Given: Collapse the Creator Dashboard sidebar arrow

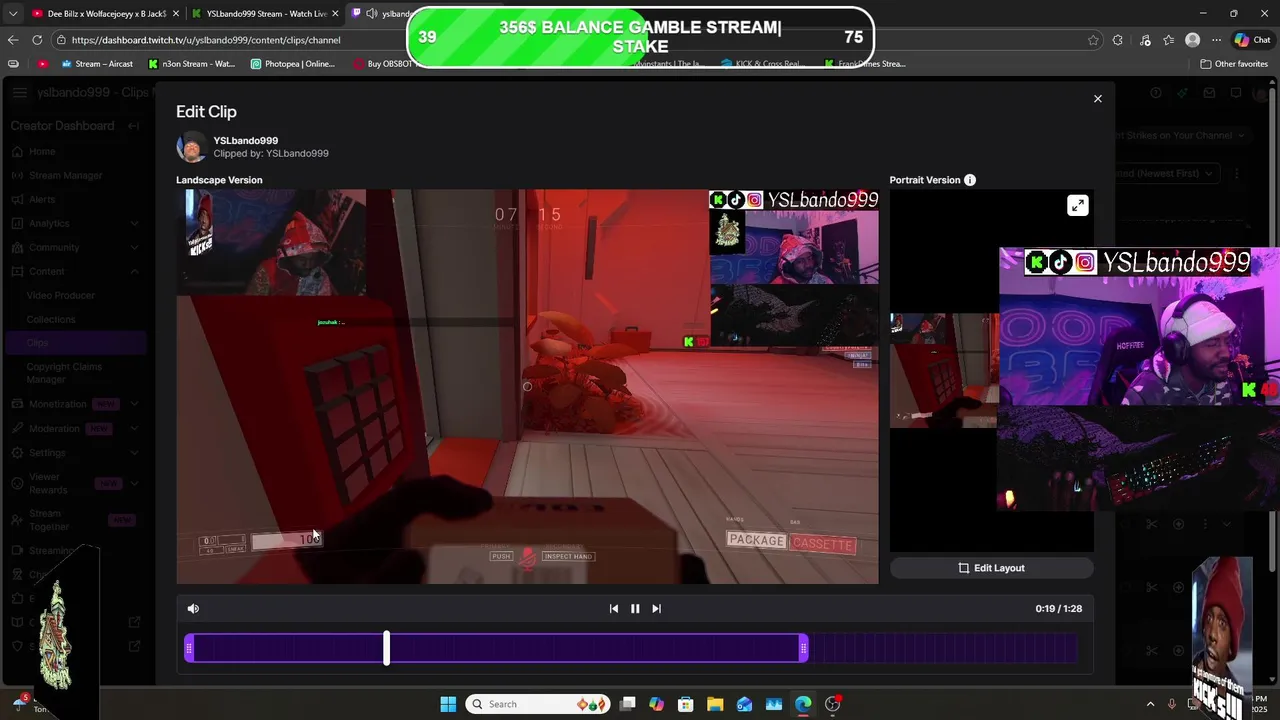Looking at the screenshot, I should tap(133, 126).
